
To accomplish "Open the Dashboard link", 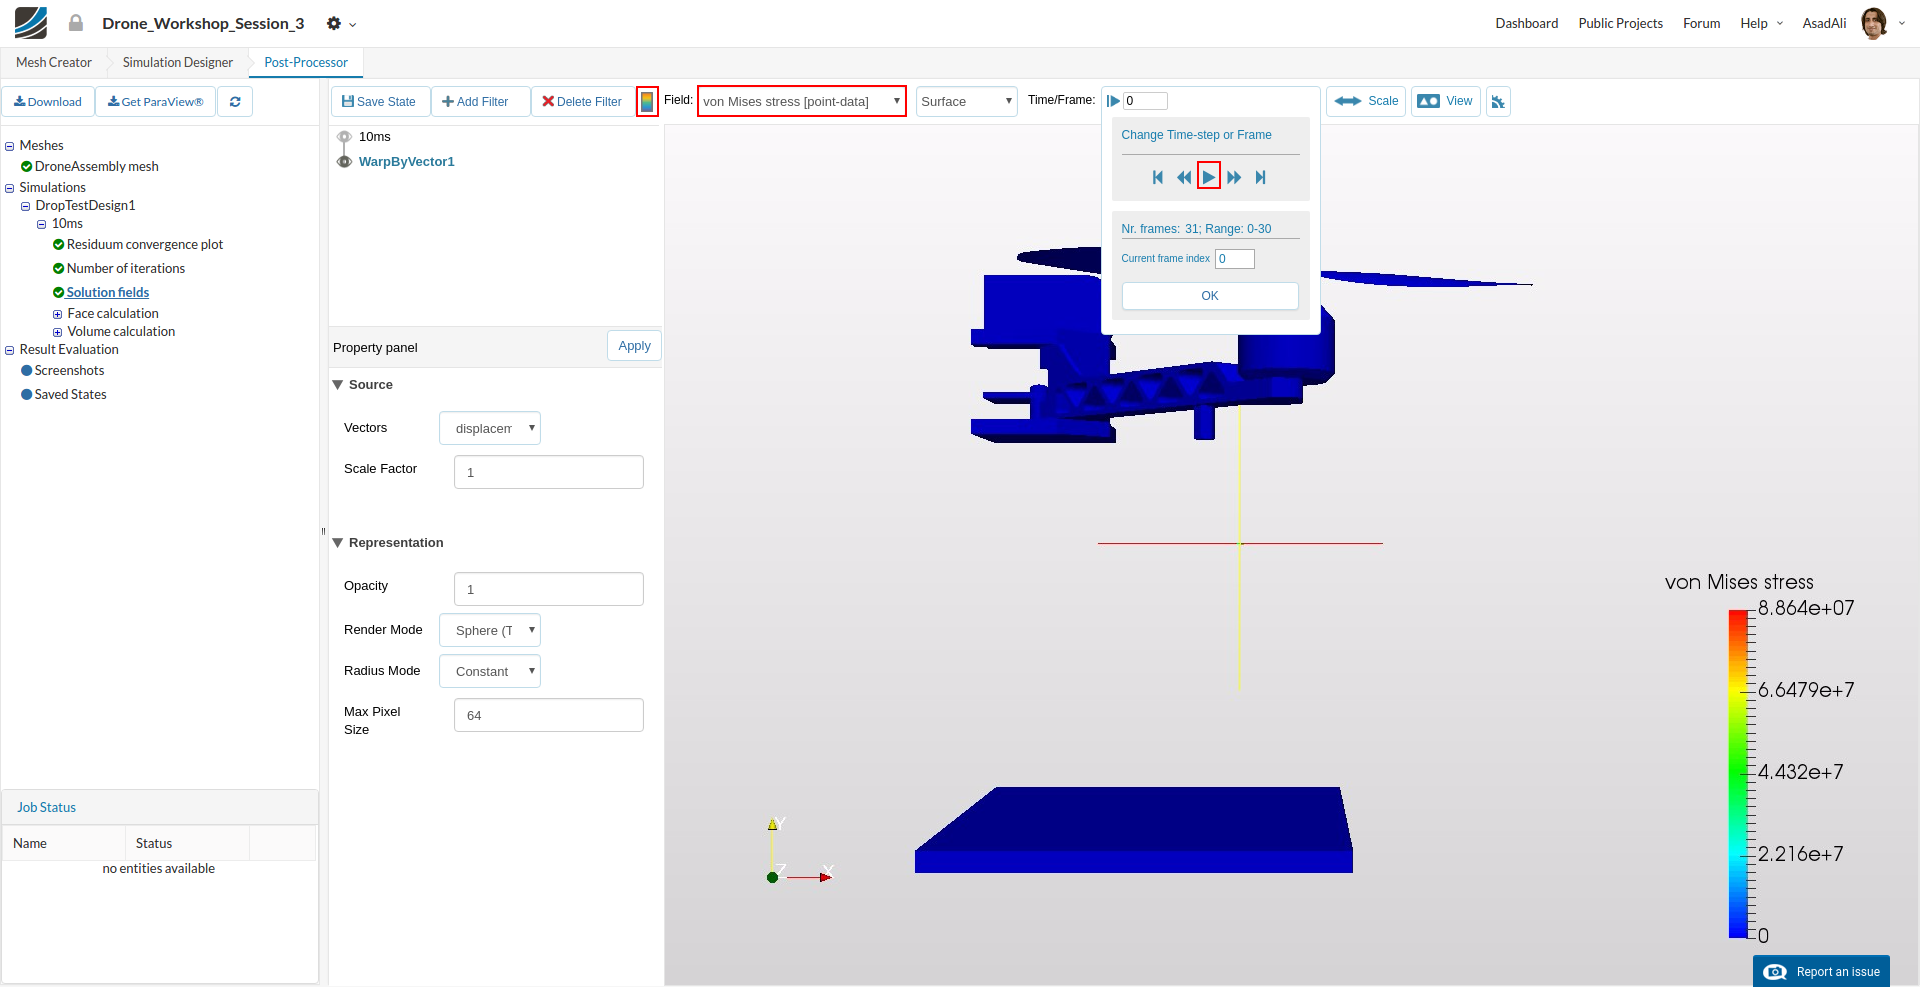I will tap(1527, 23).
